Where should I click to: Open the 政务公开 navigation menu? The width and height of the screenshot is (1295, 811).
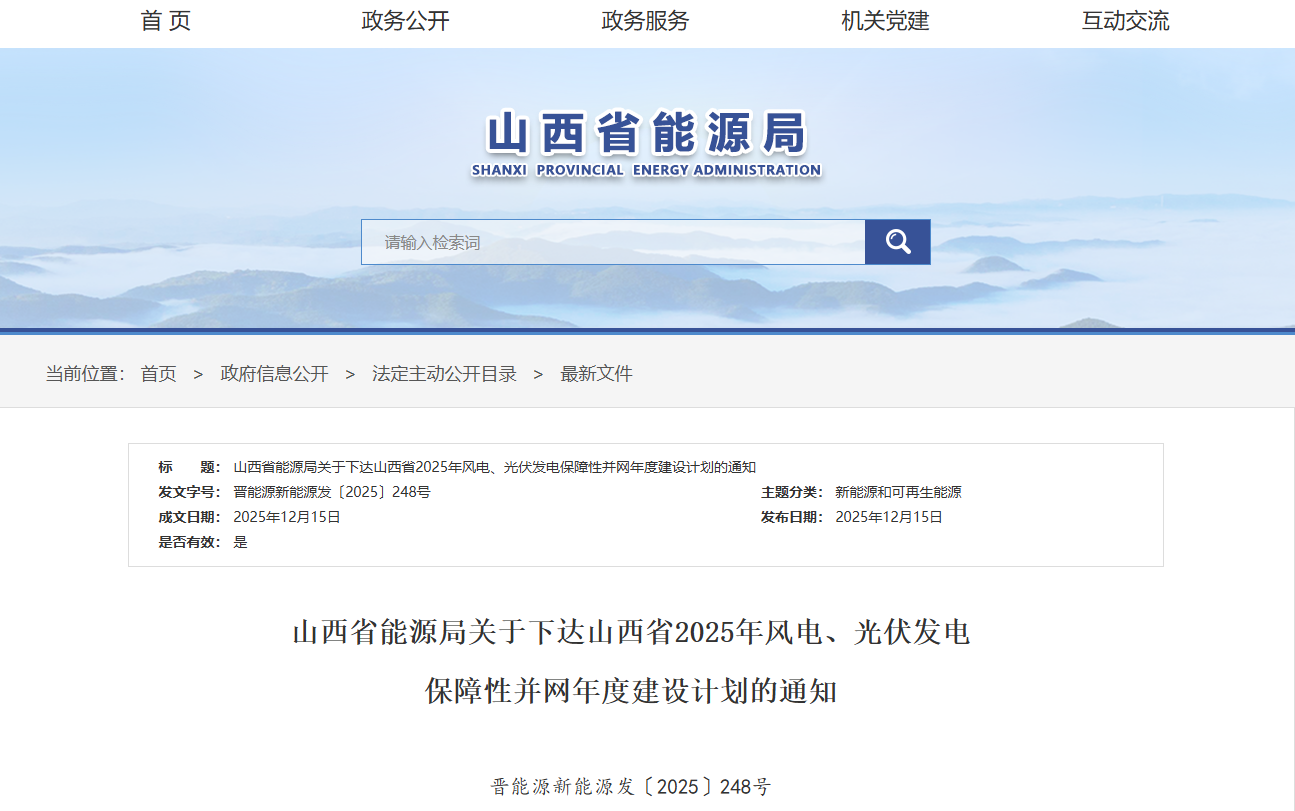[x=405, y=21]
